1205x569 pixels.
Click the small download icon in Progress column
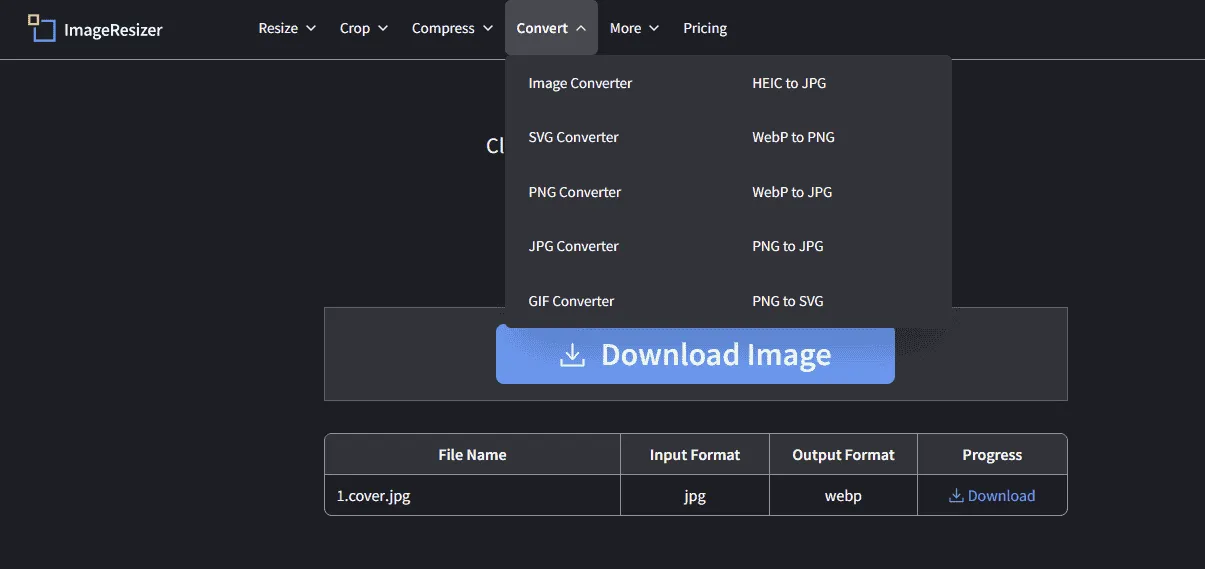(956, 495)
